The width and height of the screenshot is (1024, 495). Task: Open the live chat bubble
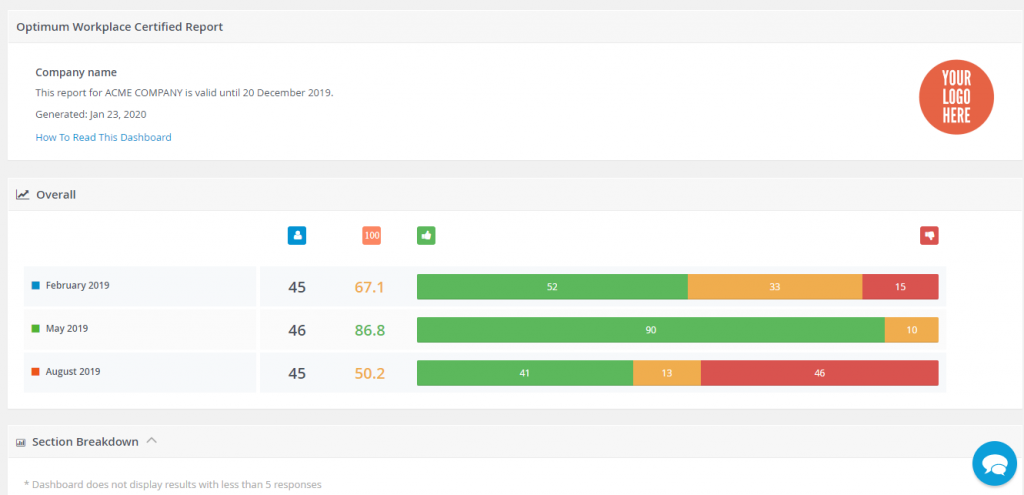994,464
